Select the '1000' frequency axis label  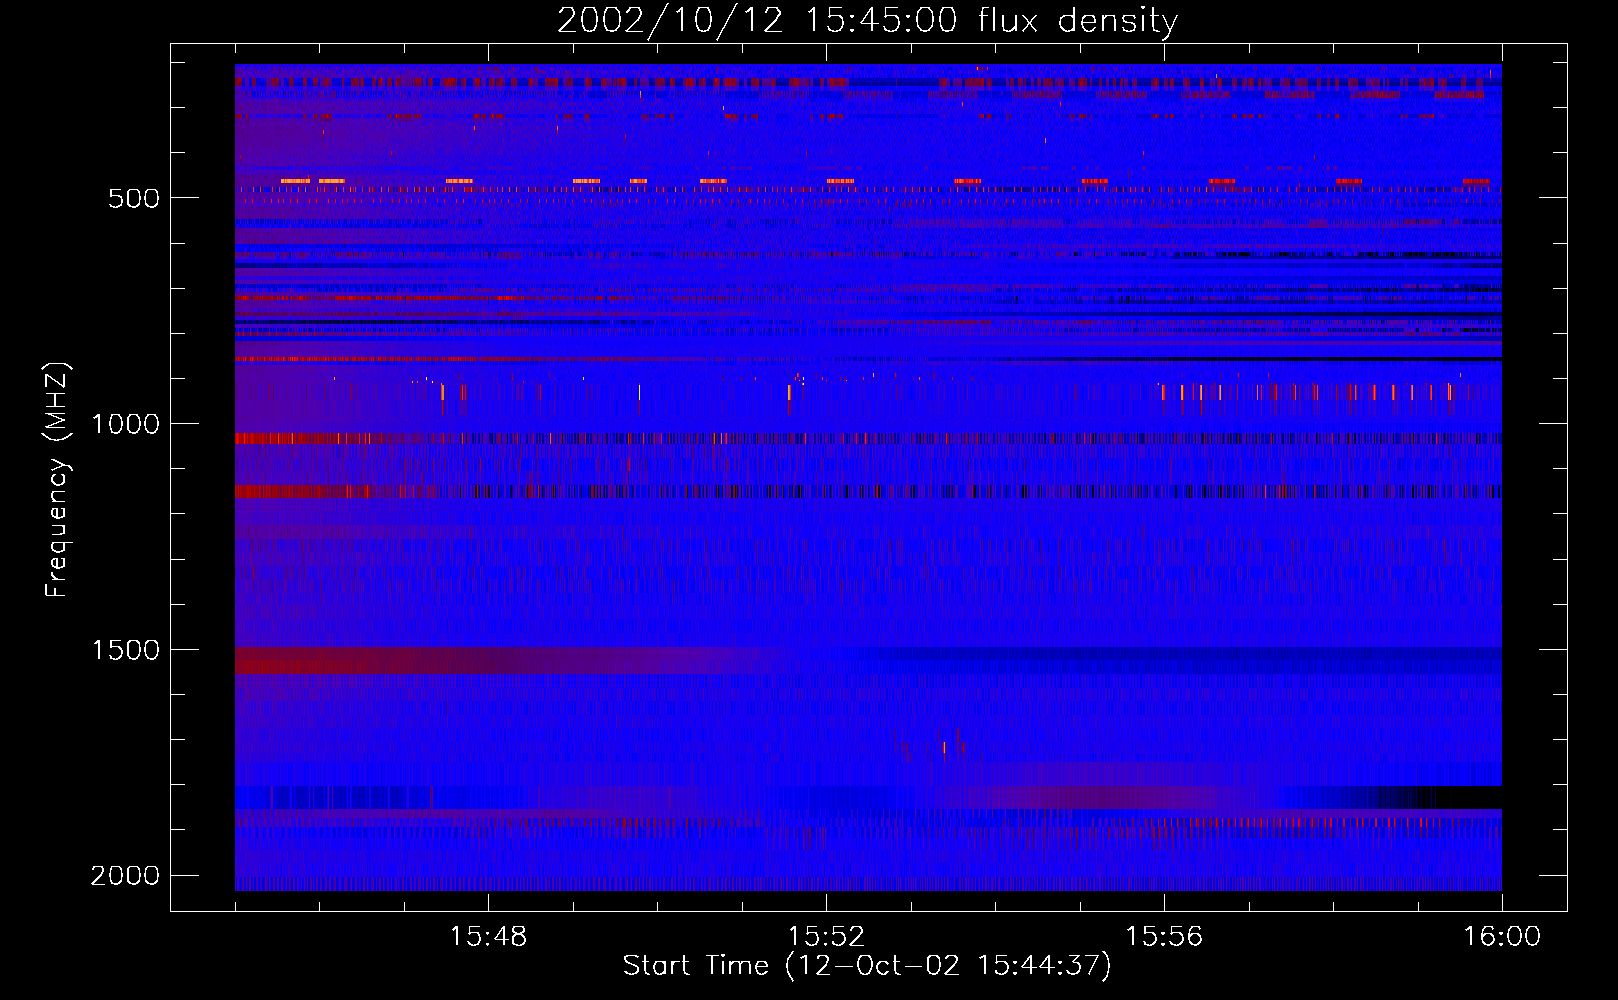[125, 424]
